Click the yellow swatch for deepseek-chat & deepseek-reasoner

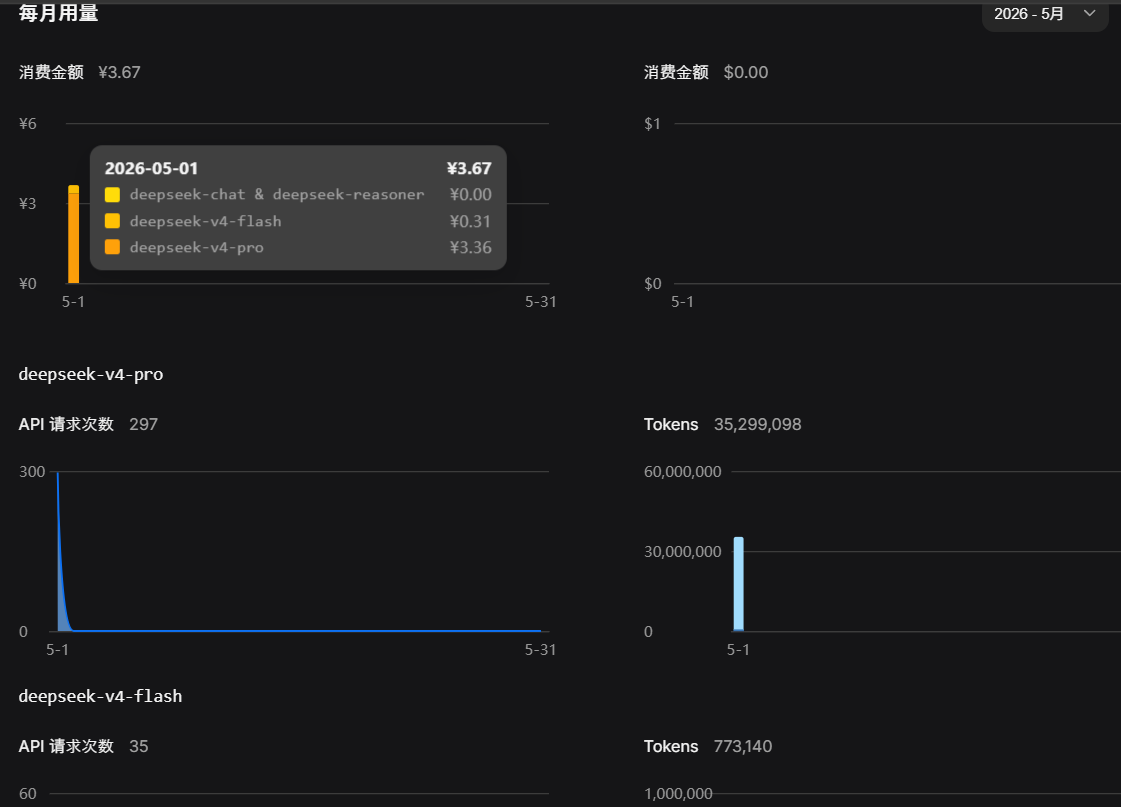[x=112, y=194]
